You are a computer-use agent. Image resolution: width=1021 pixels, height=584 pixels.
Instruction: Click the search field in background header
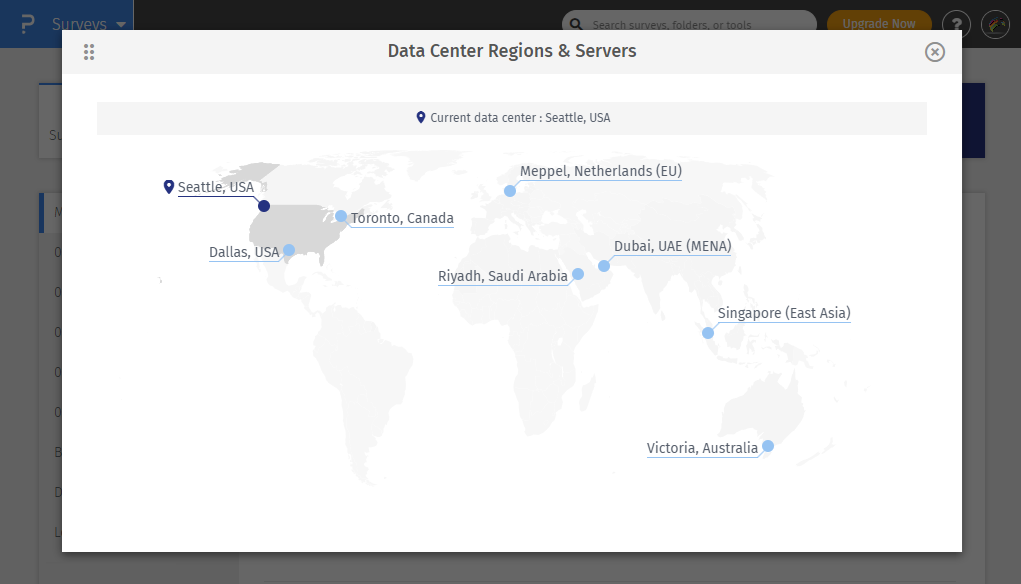[x=689, y=24]
